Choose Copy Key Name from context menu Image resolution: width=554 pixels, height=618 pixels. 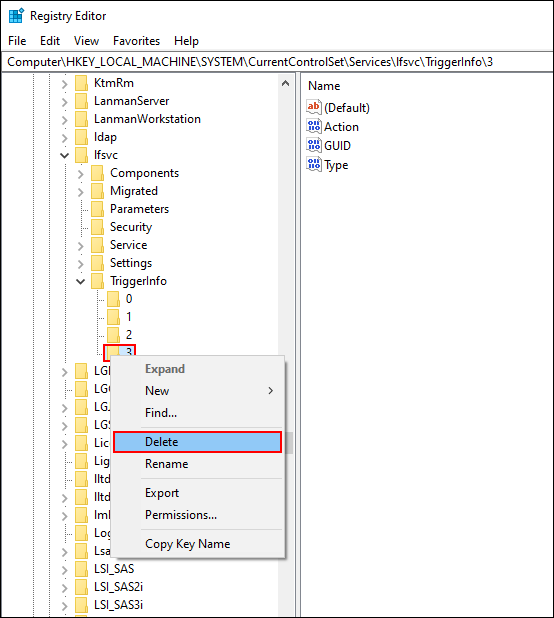tap(197, 544)
